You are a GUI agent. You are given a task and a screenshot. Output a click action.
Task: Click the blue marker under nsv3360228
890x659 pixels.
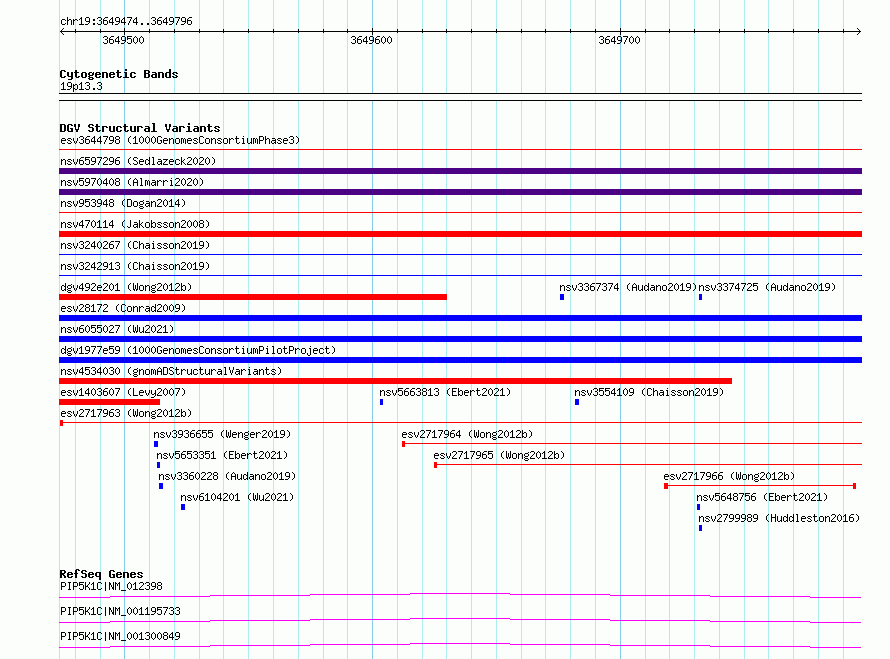coord(161,486)
